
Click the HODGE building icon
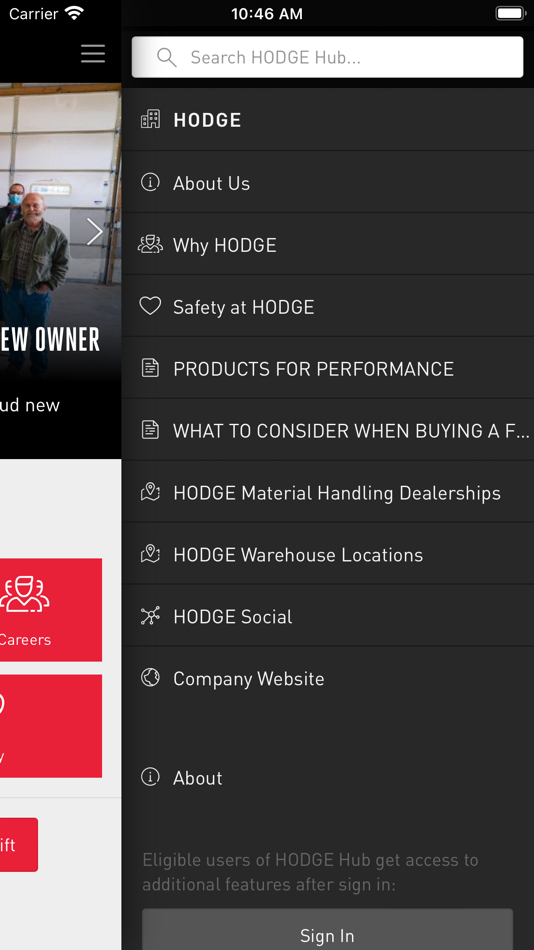(x=150, y=119)
